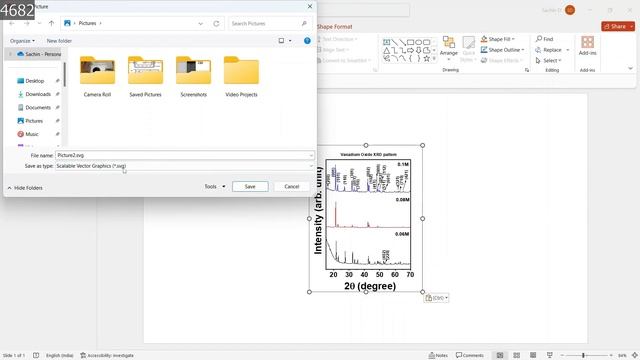The height and width of the screenshot is (360, 640).
Task: Switch to Normal view in the status bar
Action: click(500, 355)
